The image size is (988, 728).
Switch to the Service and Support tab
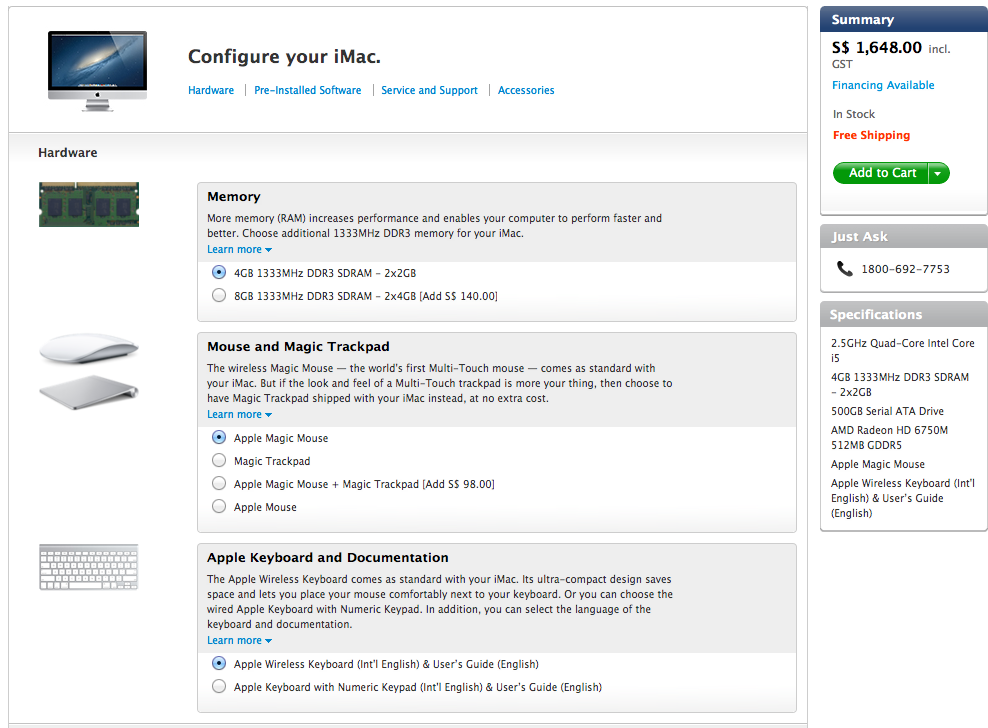pyautogui.click(x=429, y=90)
